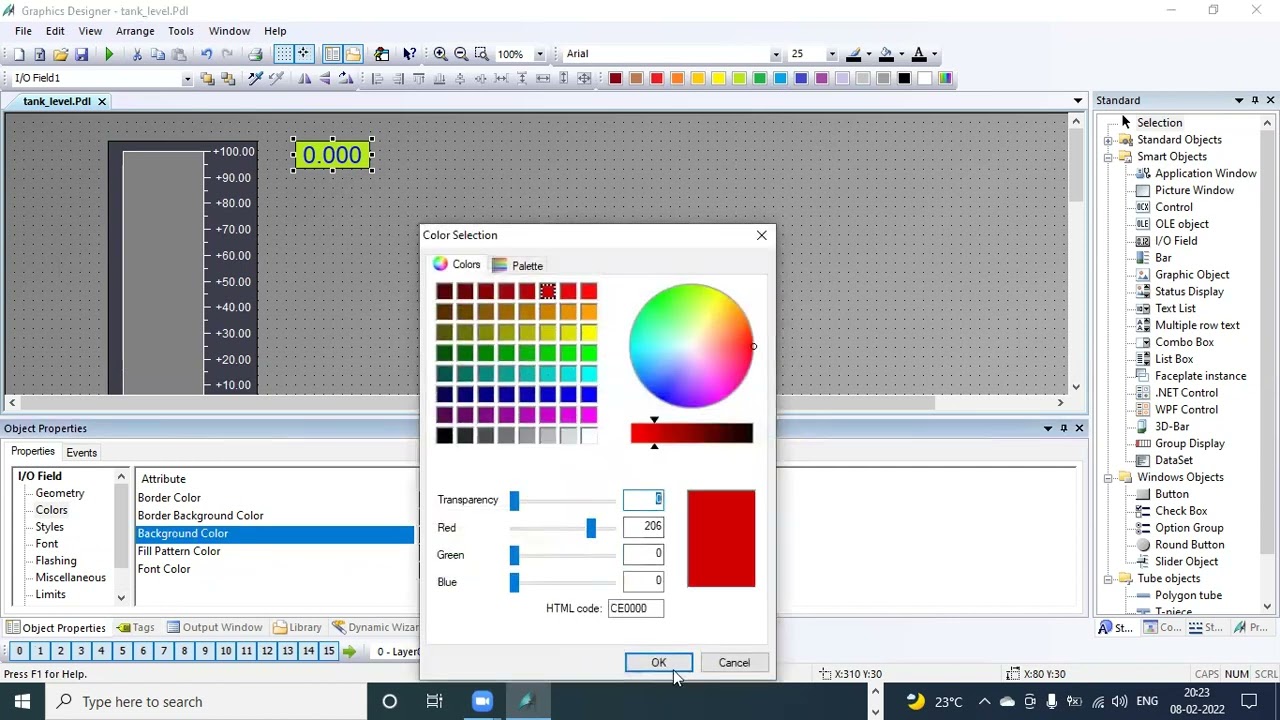Toggle layer 5 visibility button

tap(122, 652)
